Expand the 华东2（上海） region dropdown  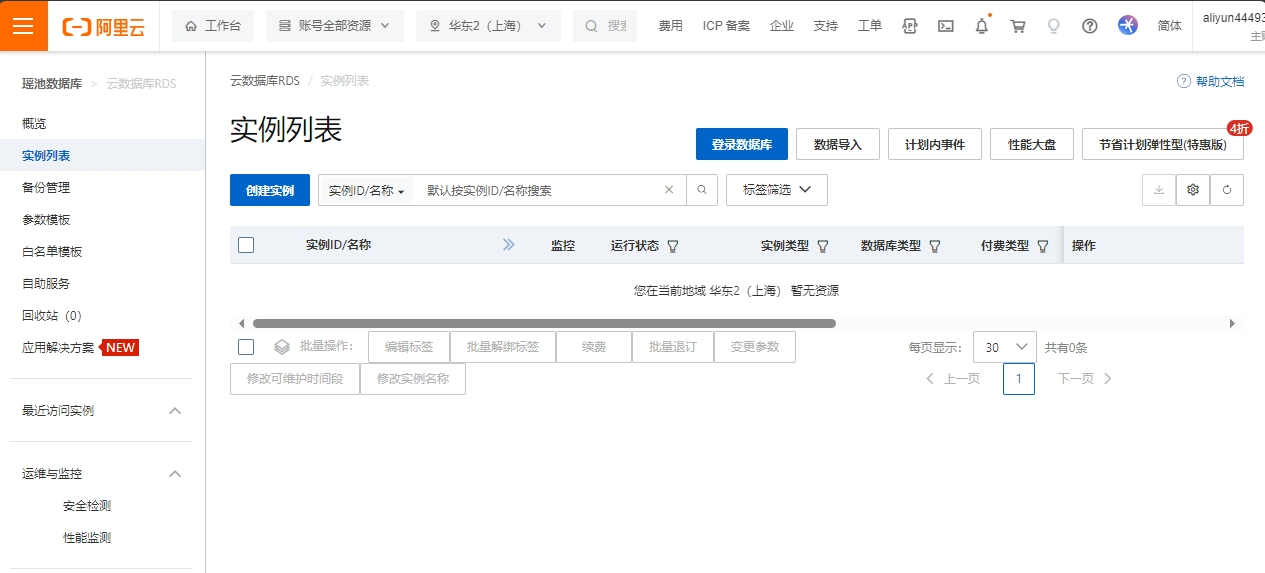488,26
